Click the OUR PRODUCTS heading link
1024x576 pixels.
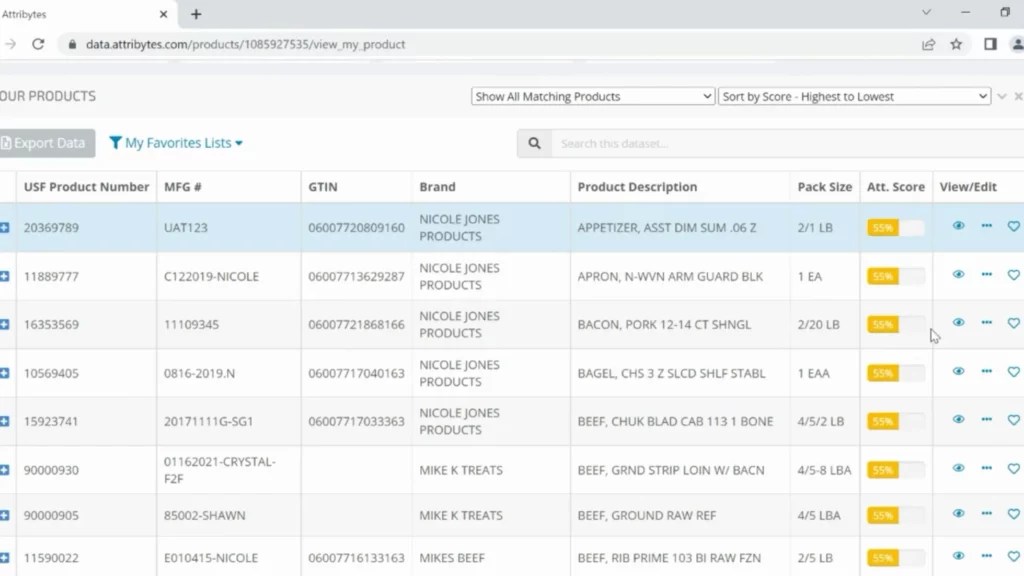[x=48, y=96]
